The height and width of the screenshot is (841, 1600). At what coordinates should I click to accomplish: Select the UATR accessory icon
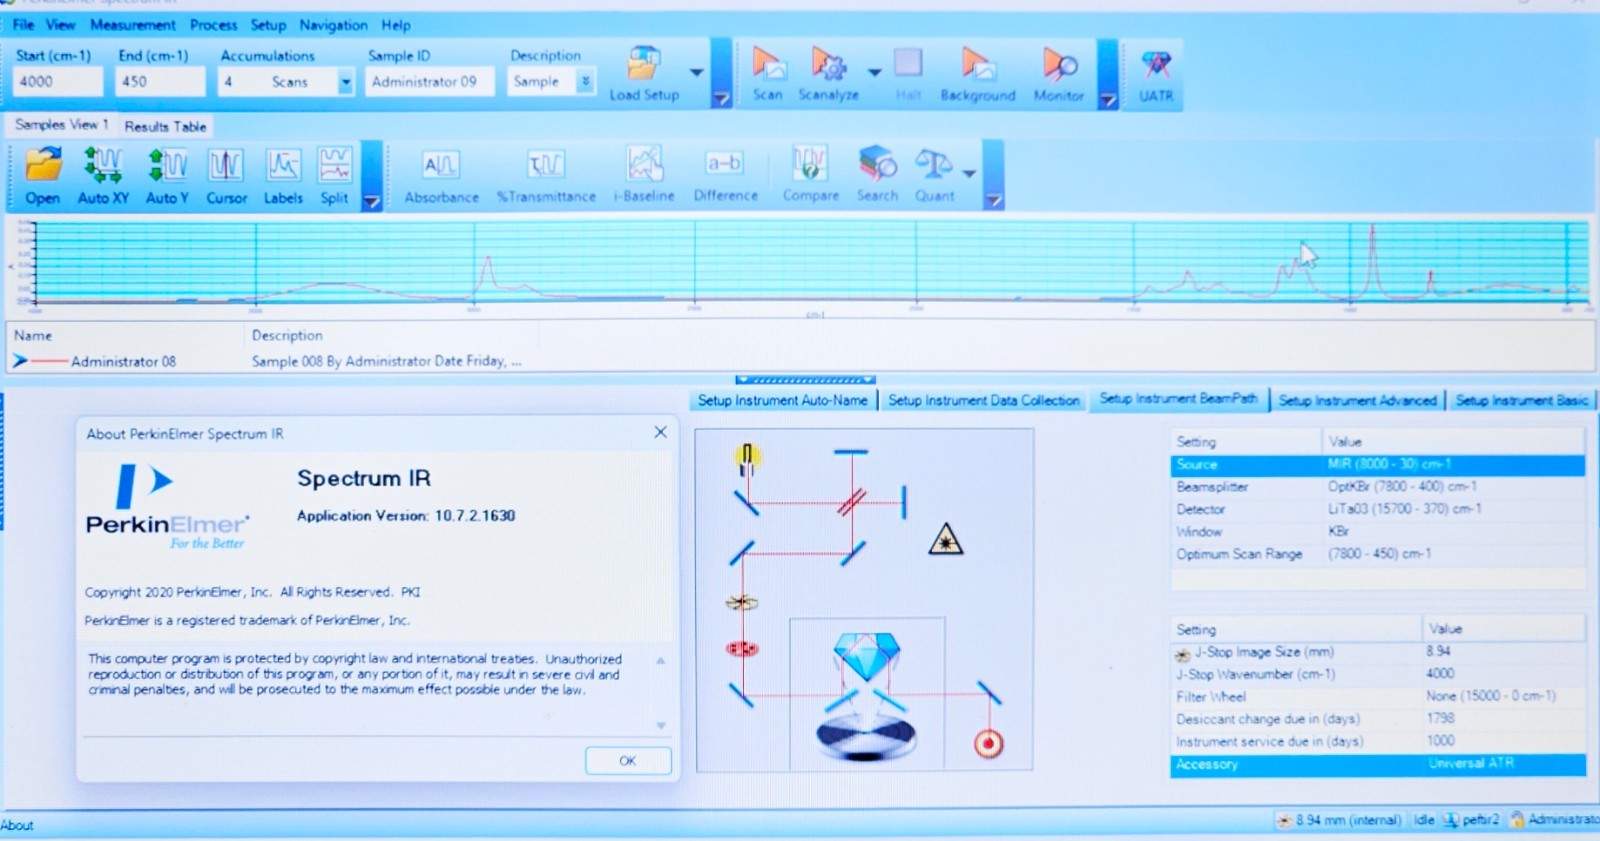(1156, 74)
